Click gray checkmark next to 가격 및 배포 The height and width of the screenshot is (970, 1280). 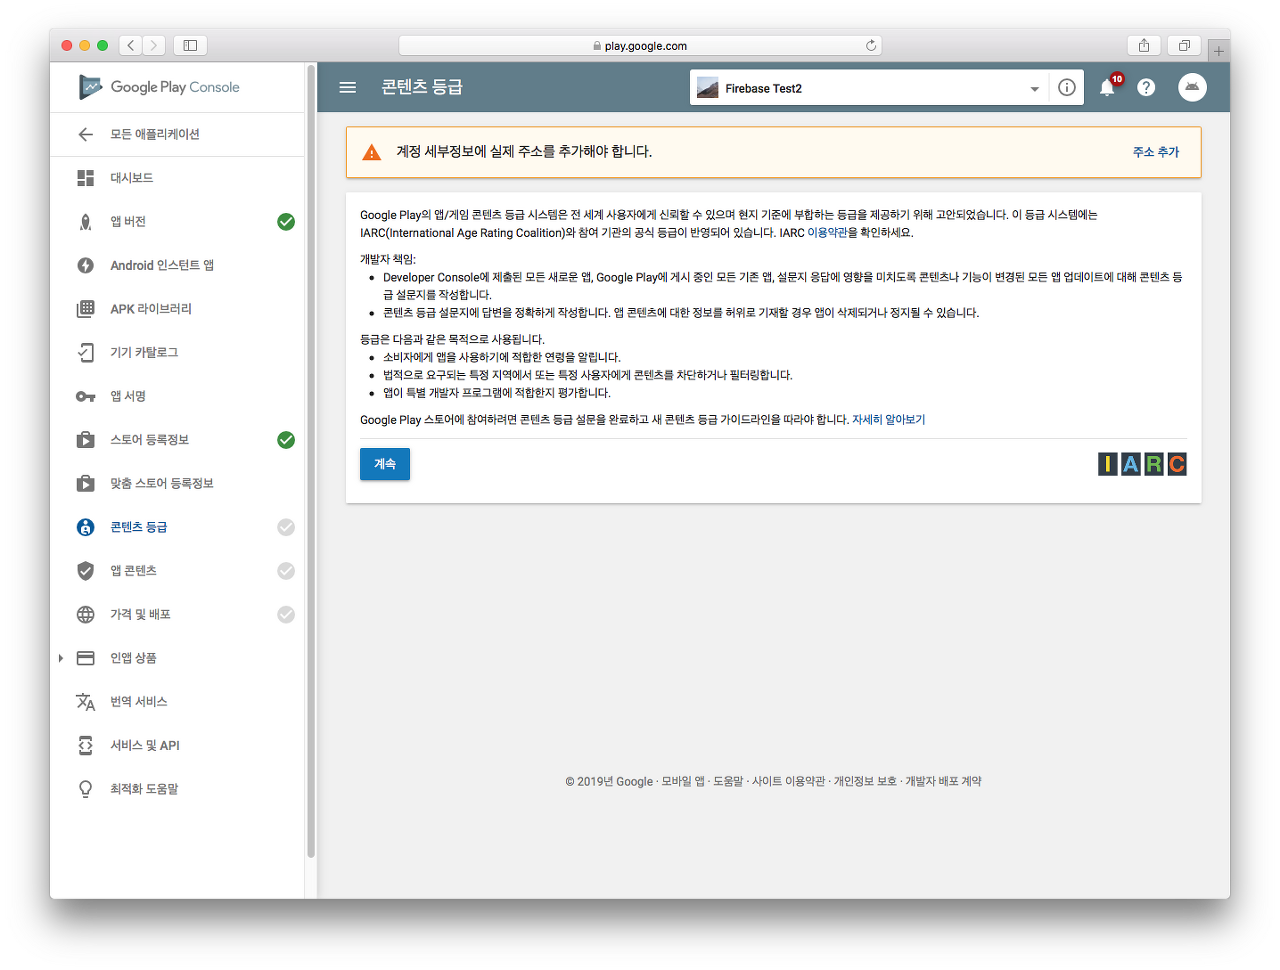pyautogui.click(x=286, y=614)
